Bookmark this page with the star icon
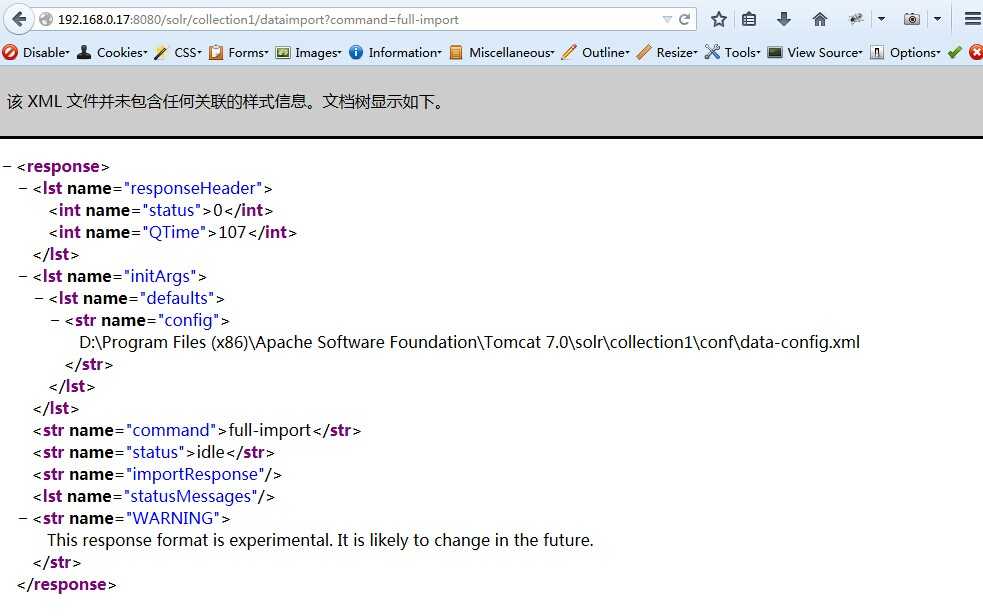Viewport: 983px width, 616px height. click(x=718, y=19)
